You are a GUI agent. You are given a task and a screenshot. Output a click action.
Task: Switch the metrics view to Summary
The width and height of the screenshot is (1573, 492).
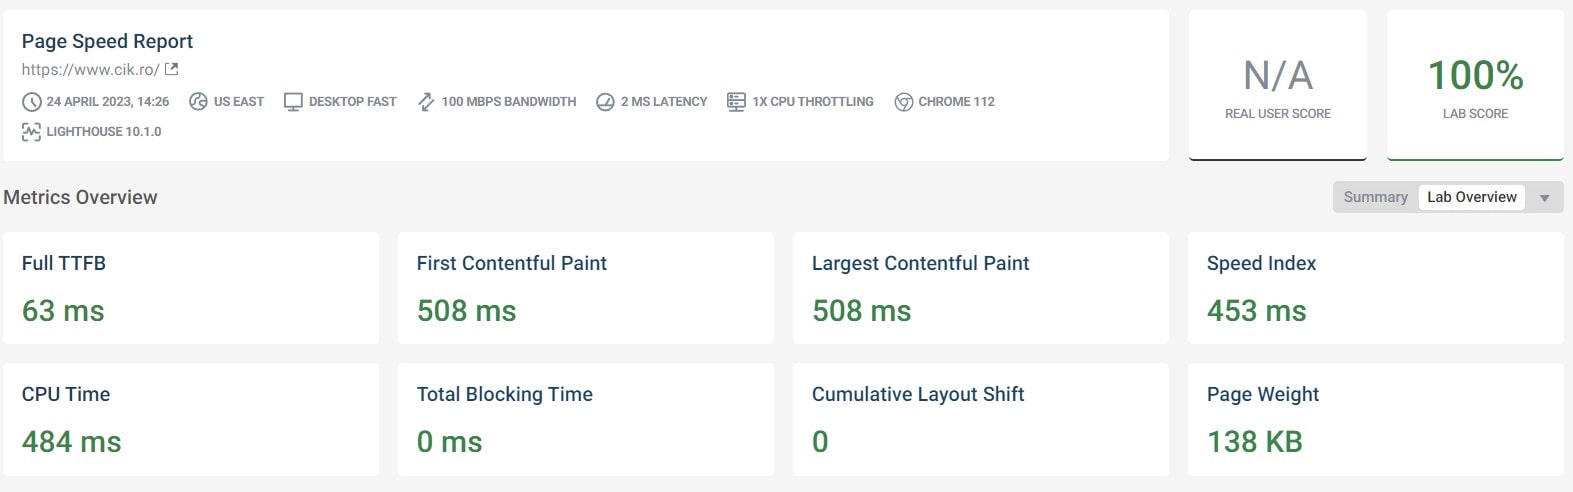[1375, 197]
